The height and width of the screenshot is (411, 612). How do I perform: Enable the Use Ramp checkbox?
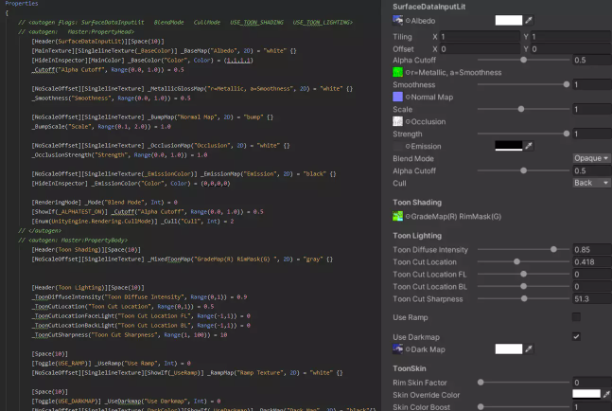coord(576,317)
